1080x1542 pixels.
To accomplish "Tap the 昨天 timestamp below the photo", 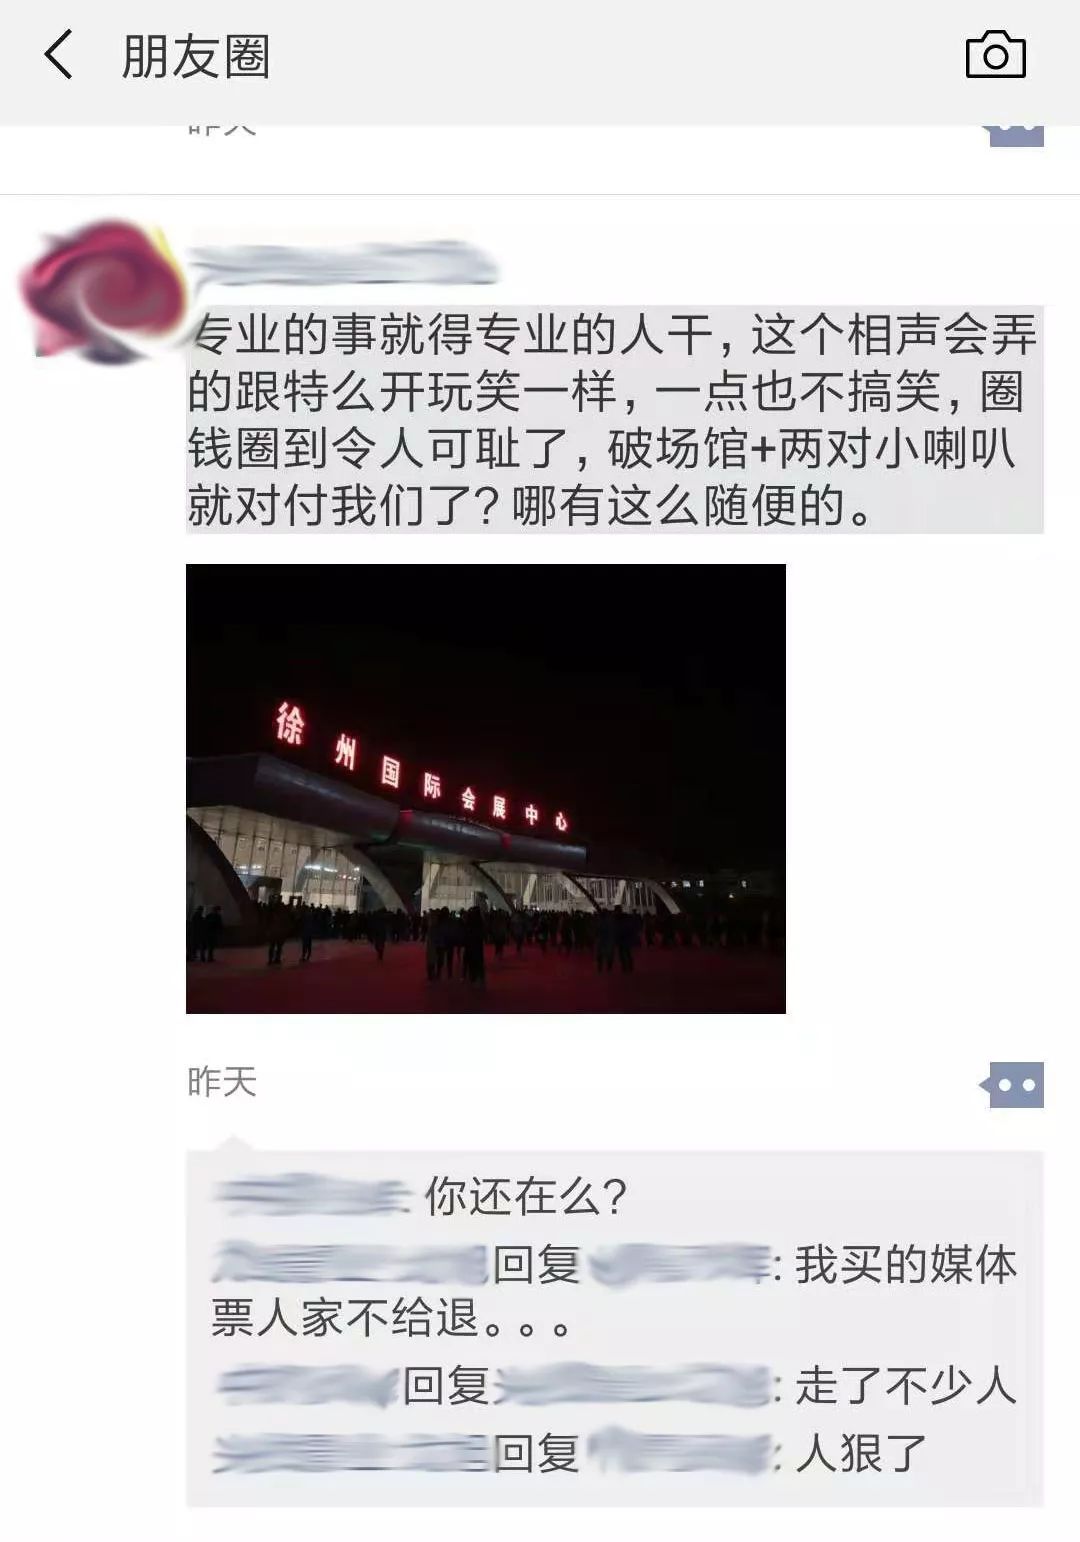I will click(x=222, y=1082).
